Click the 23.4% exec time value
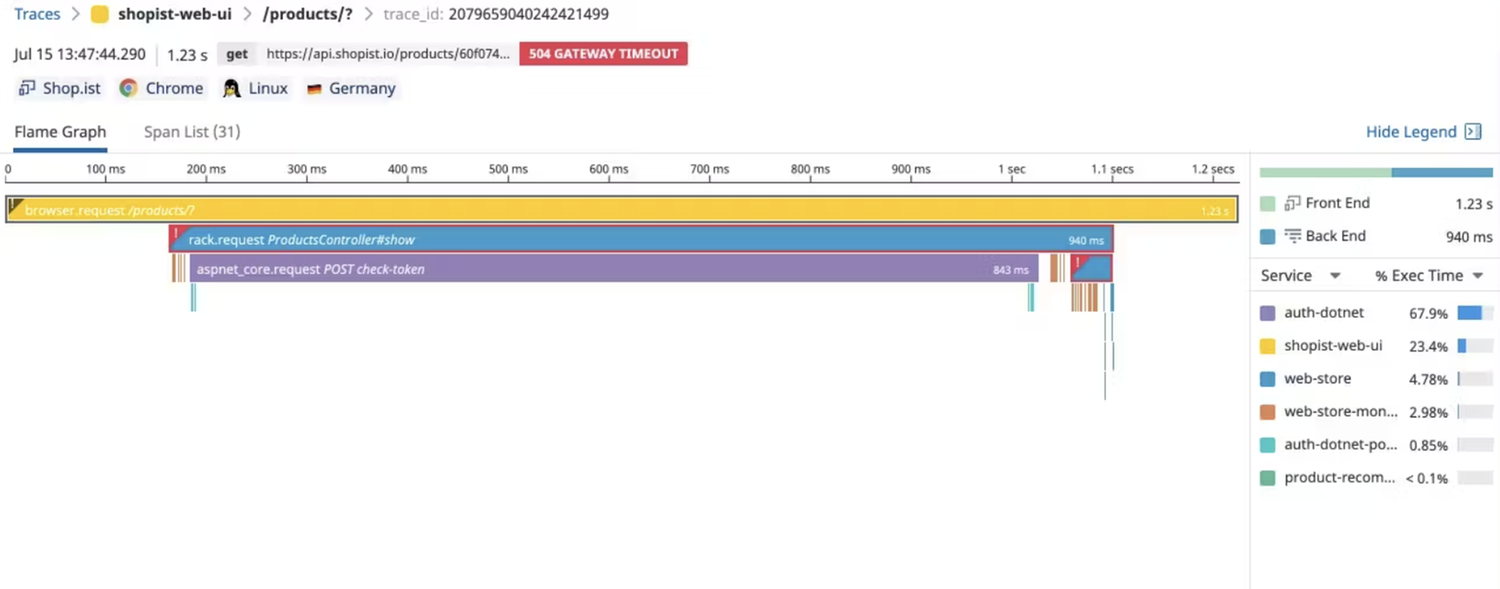 coord(1428,347)
